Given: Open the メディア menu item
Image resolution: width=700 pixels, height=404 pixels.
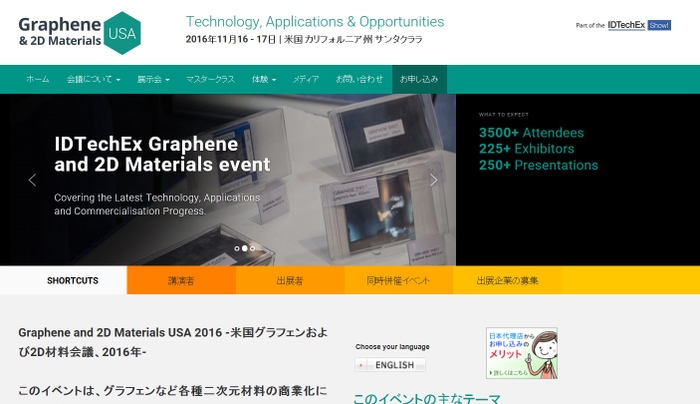Looking at the screenshot, I should (306, 79).
